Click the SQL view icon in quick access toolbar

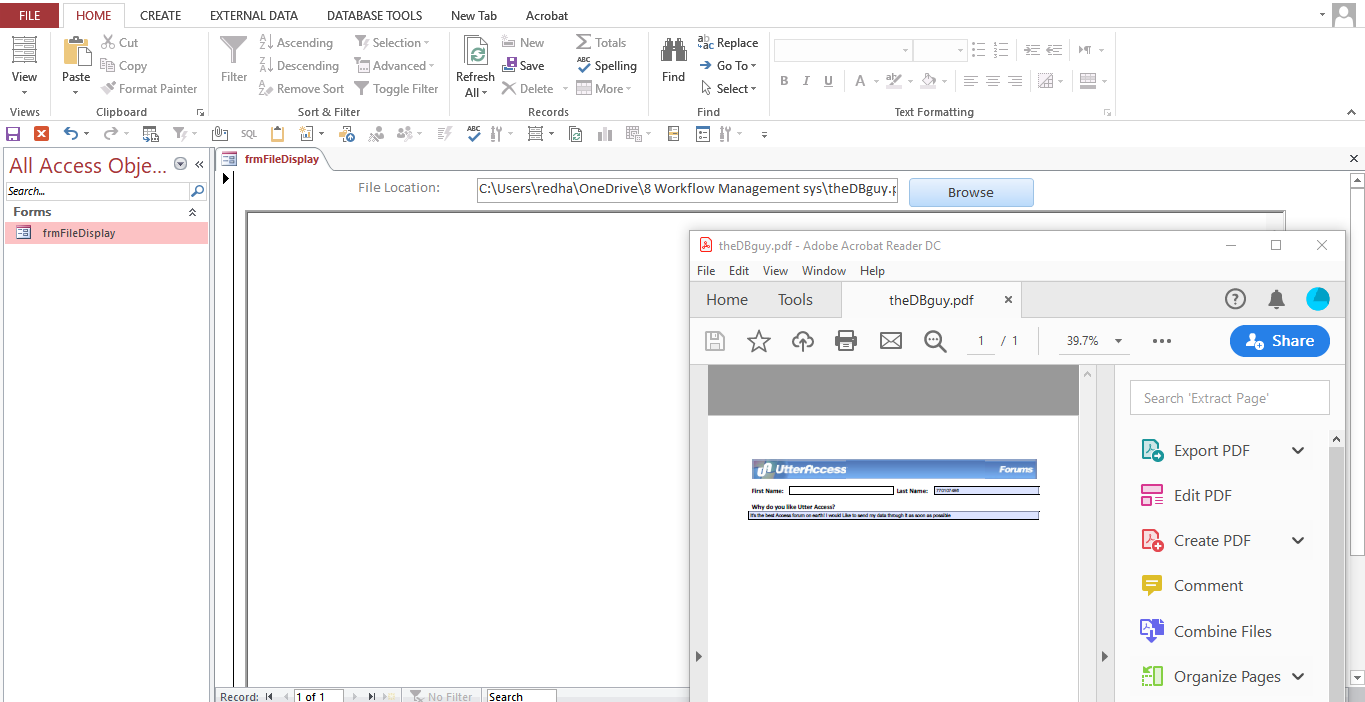248,133
